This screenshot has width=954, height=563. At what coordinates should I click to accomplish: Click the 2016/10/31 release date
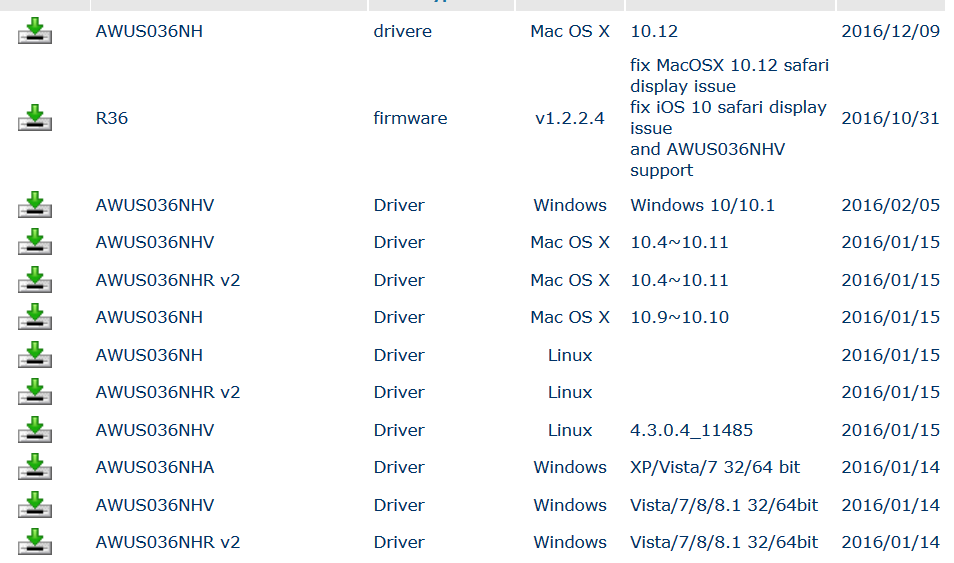pos(890,118)
